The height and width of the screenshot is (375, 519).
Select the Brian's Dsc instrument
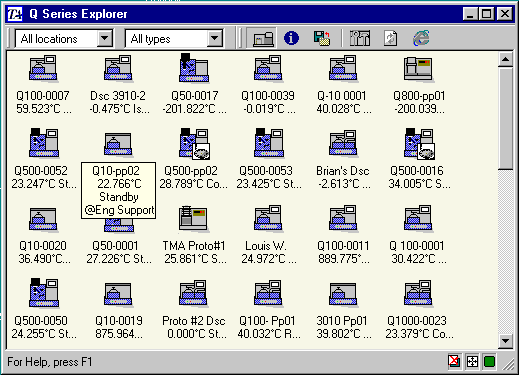tap(343, 158)
